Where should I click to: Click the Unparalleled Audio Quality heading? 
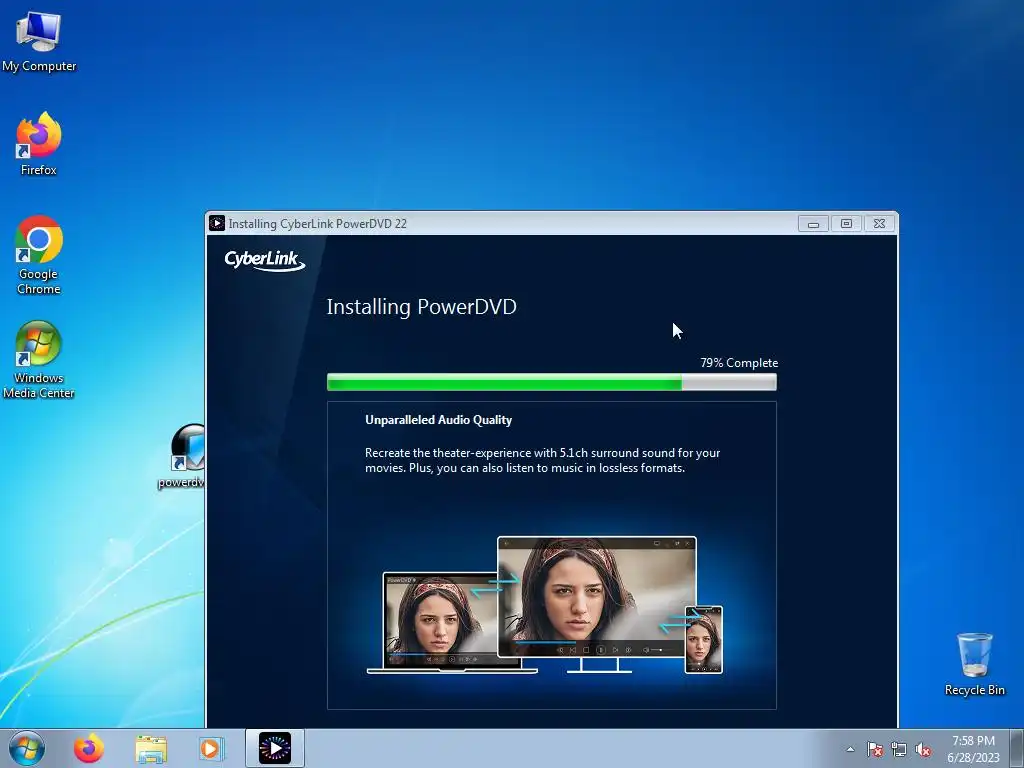click(x=438, y=420)
